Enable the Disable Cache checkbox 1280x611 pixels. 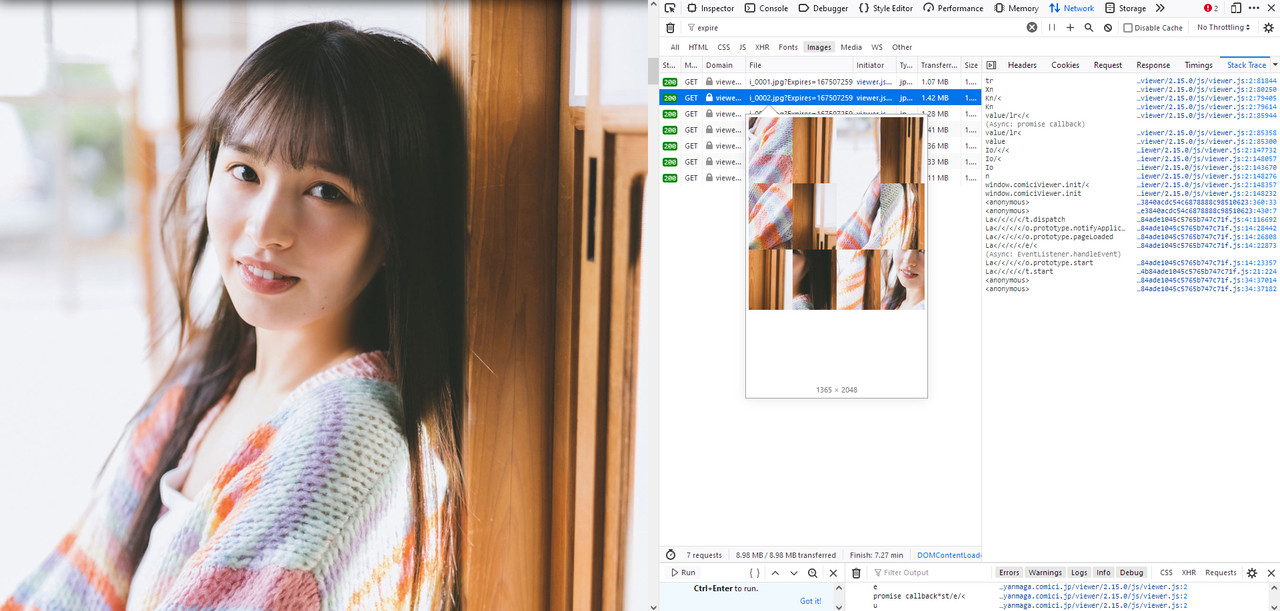(x=1128, y=28)
